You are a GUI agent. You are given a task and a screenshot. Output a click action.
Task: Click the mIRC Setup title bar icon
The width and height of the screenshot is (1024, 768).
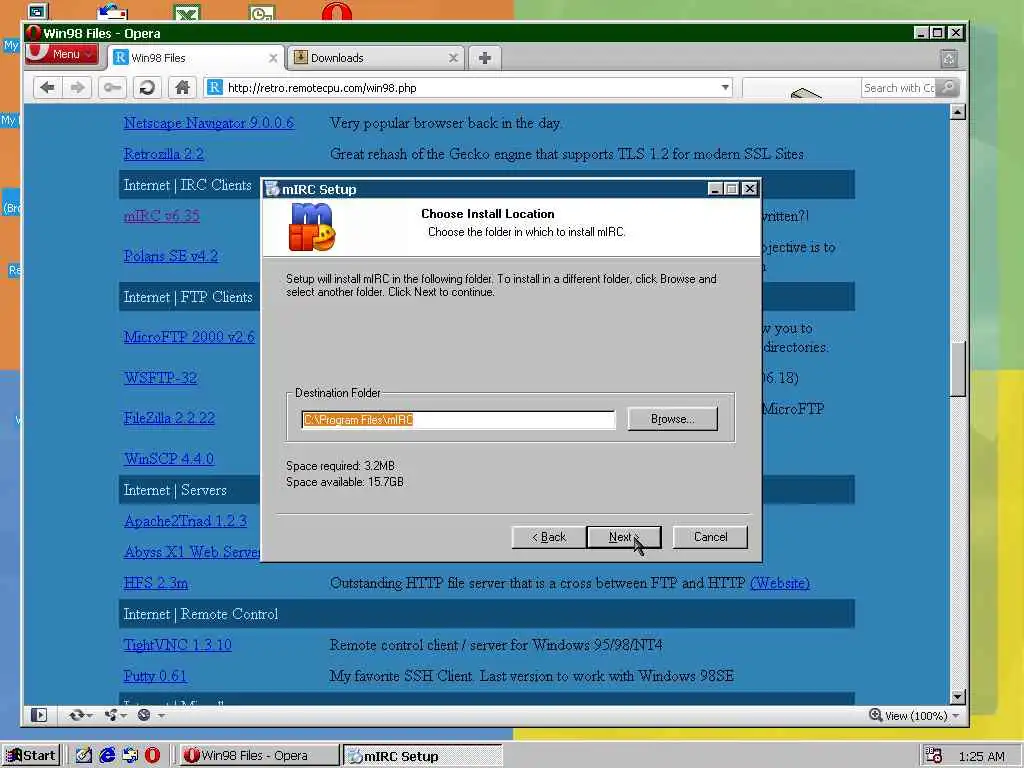(273, 189)
